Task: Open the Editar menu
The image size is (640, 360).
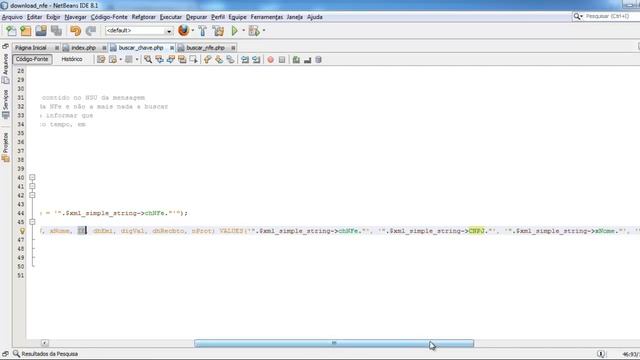Action: pyautogui.click(x=35, y=17)
